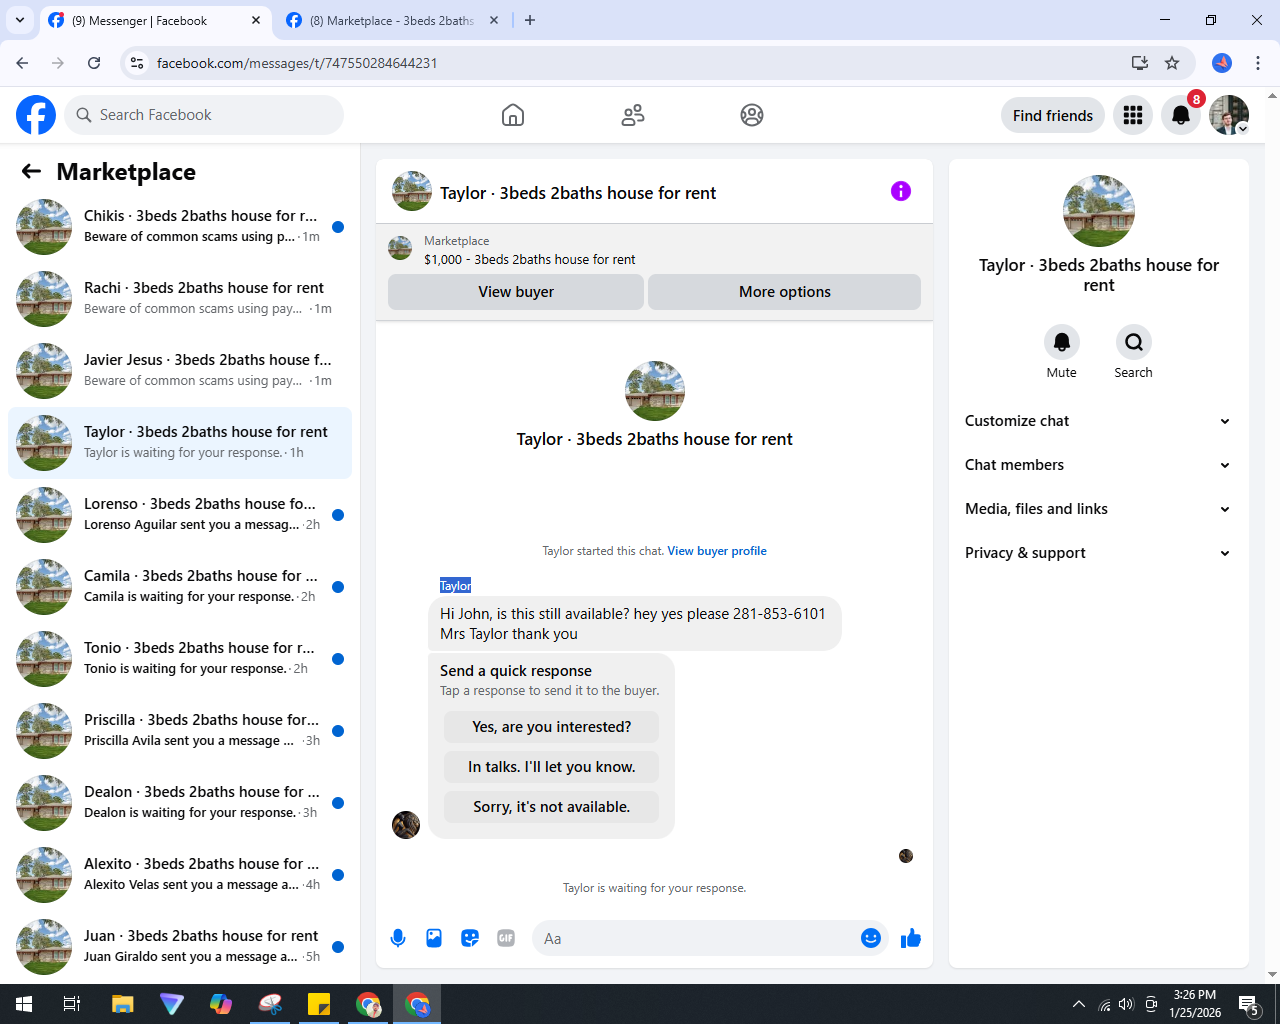Click the View buyer button
Viewport: 1280px width, 1024px height.
click(516, 292)
